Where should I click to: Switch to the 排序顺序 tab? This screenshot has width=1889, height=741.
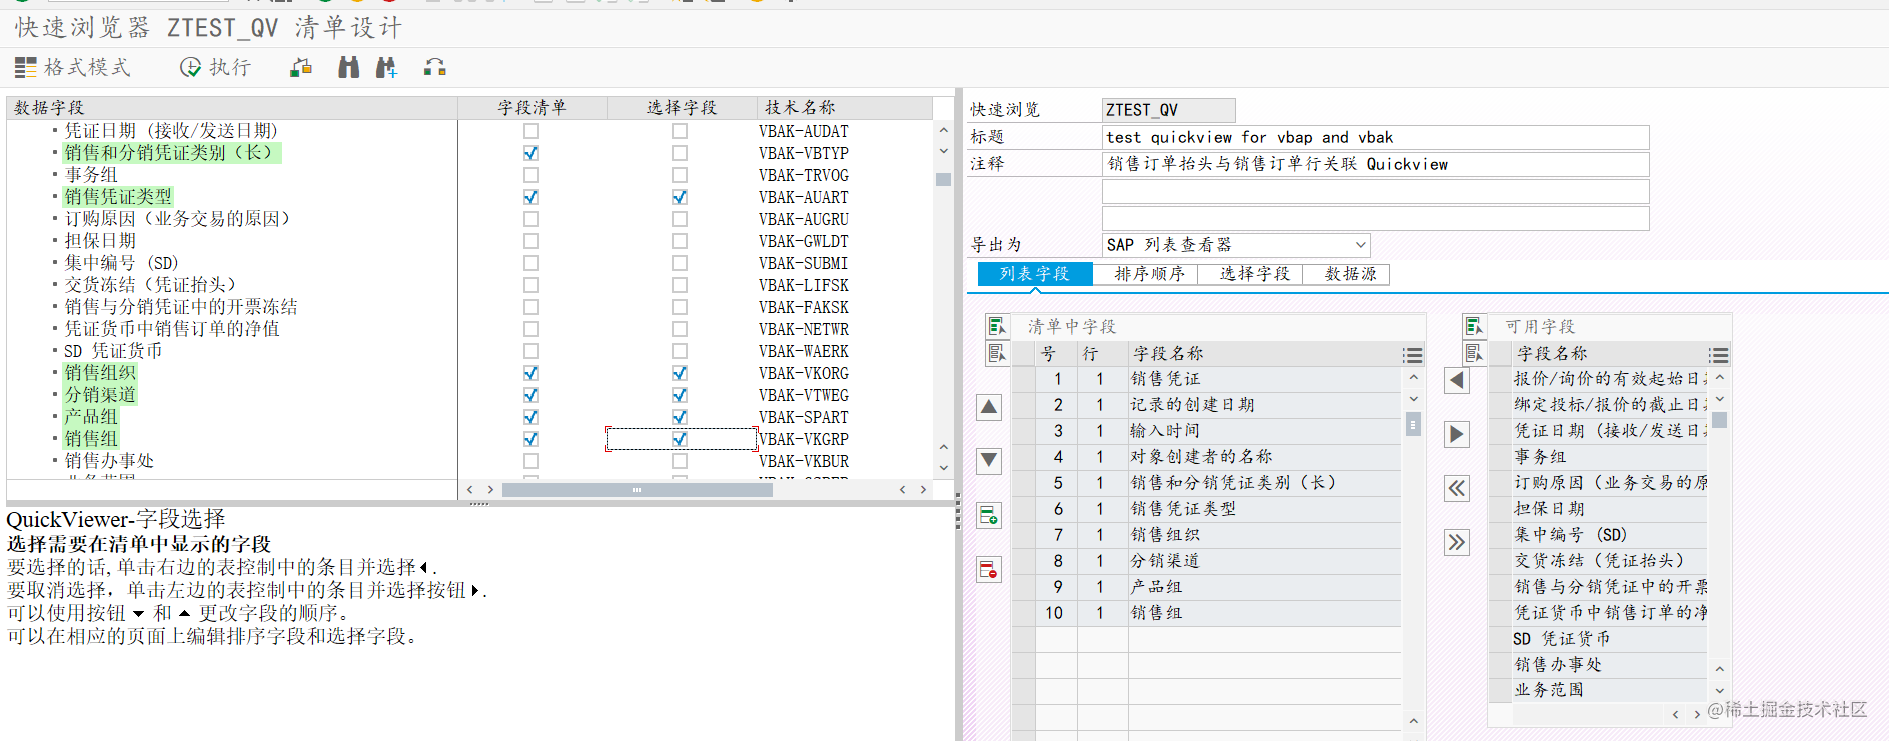1149,274
